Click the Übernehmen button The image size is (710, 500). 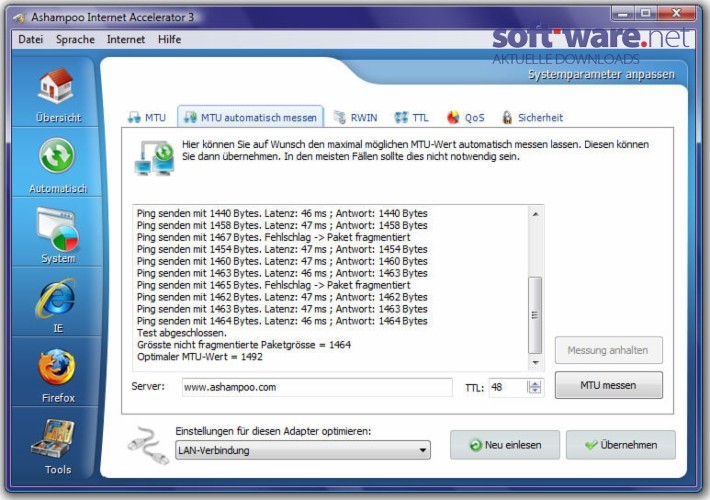point(621,445)
